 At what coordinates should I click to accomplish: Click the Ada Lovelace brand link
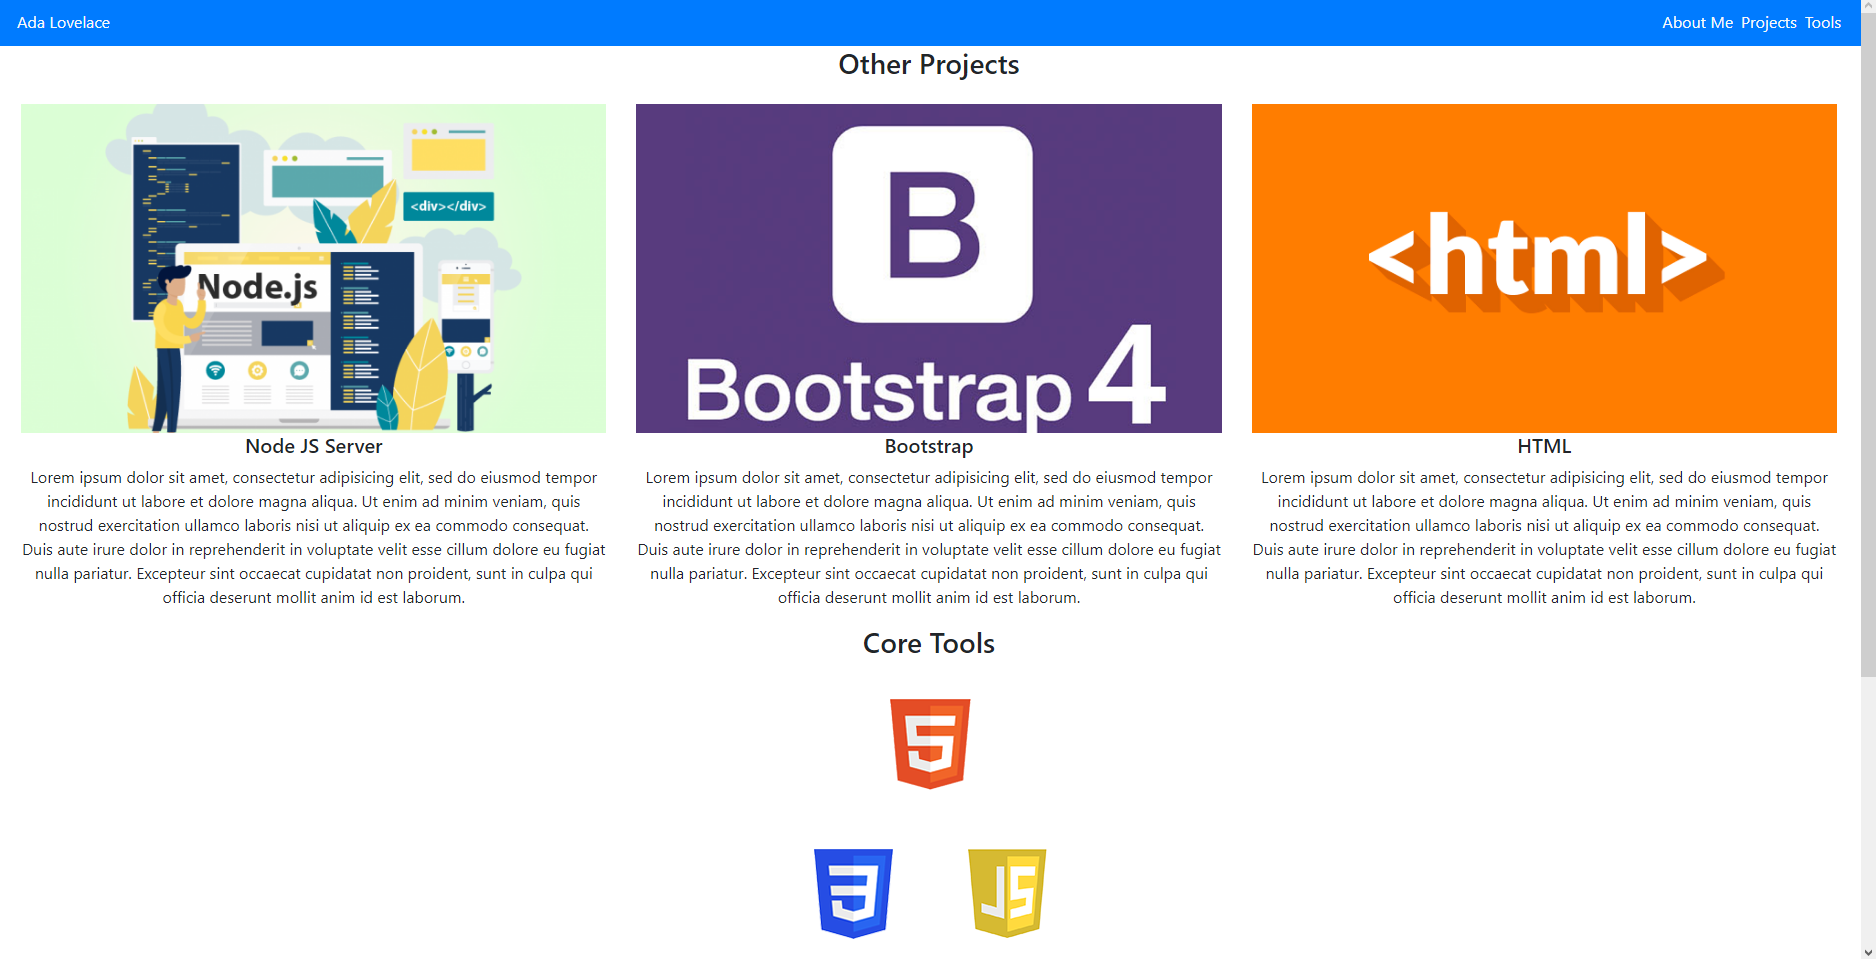coord(63,22)
